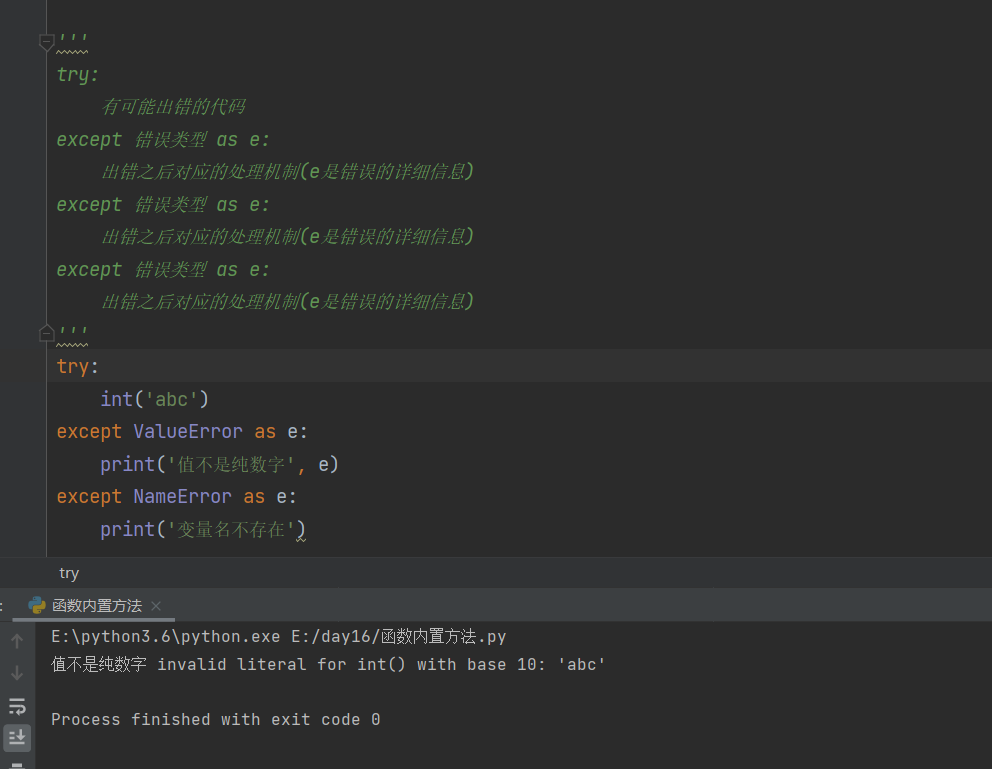Click the Python icon on the run tab

tap(37, 605)
